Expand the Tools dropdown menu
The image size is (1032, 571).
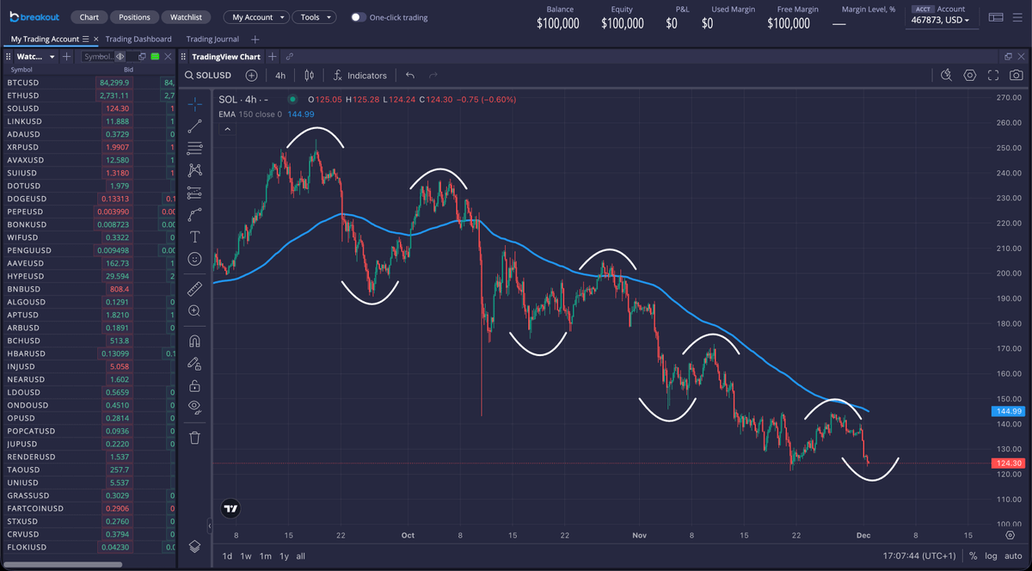(x=314, y=17)
